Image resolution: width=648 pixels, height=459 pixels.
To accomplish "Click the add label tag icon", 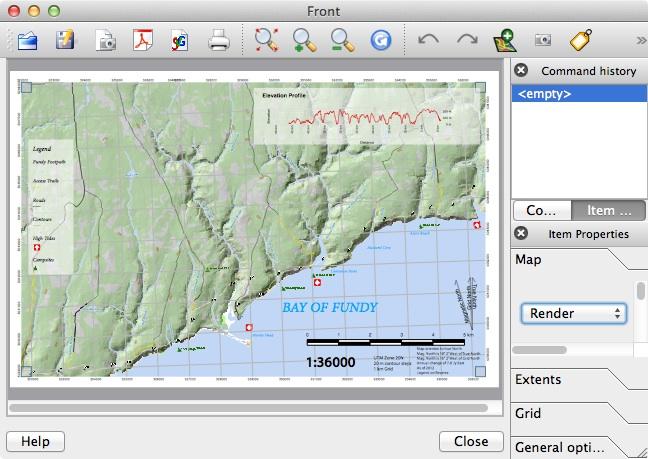I will (581, 41).
